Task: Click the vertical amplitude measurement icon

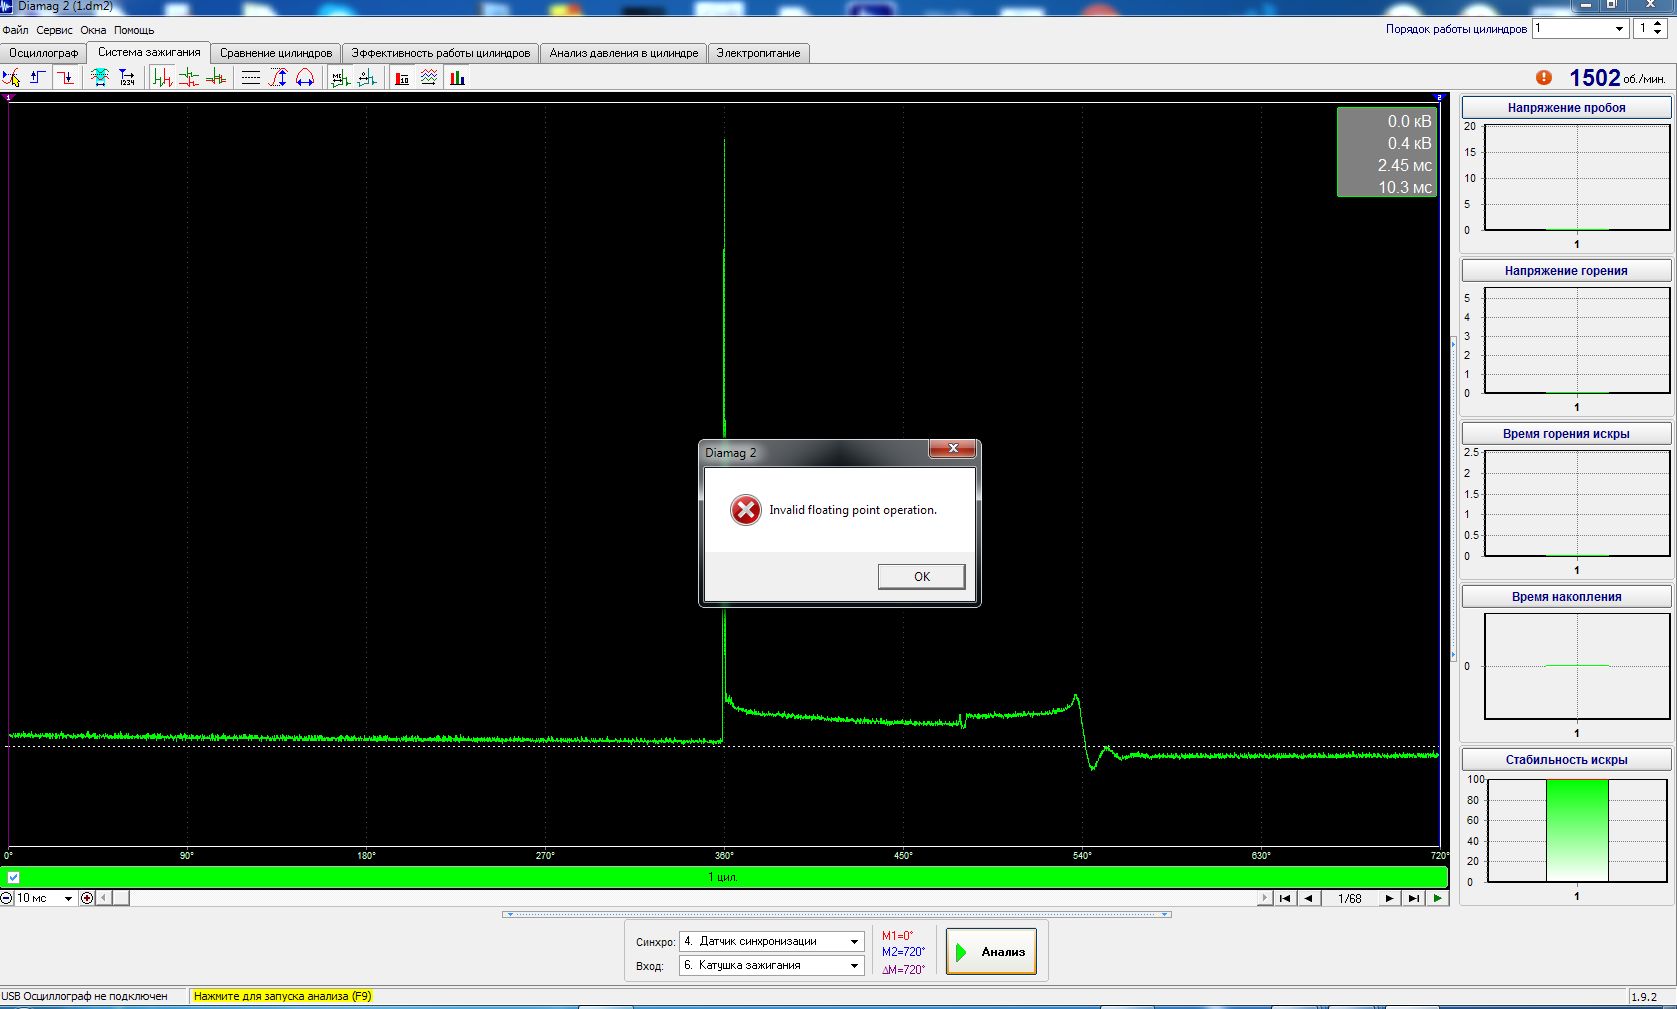Action: click(x=278, y=78)
